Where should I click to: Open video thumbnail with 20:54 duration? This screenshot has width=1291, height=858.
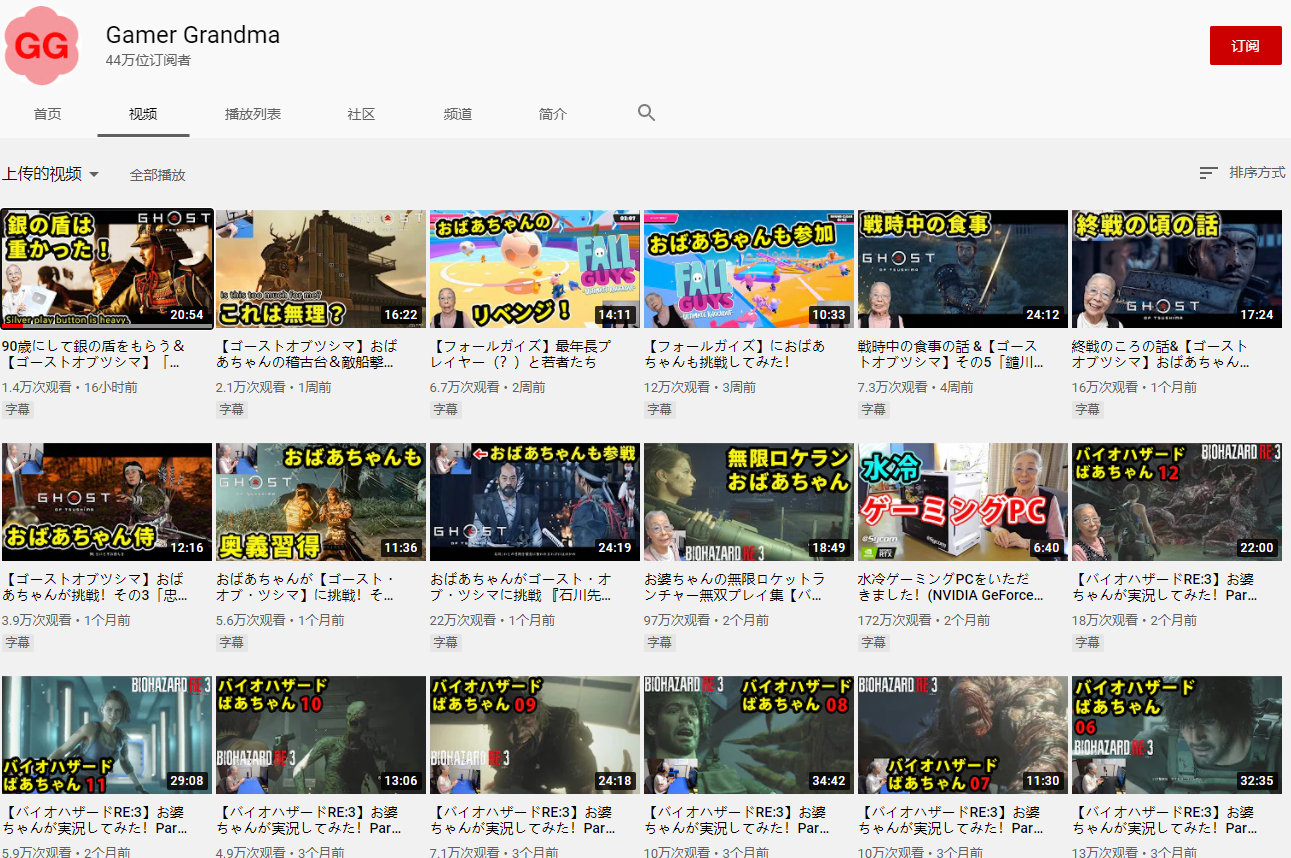point(107,269)
